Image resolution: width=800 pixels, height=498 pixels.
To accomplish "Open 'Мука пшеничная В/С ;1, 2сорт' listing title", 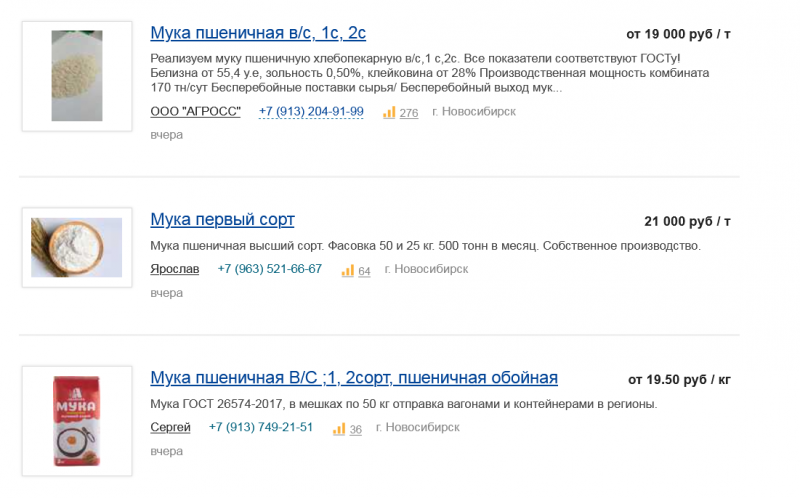I will pyautogui.click(x=354, y=378).
